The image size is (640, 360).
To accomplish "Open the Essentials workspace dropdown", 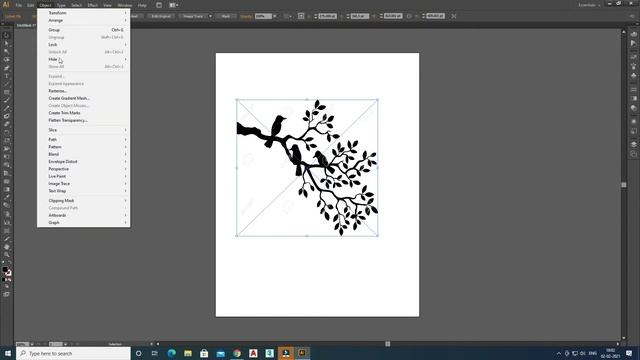I will pyautogui.click(x=590, y=5).
